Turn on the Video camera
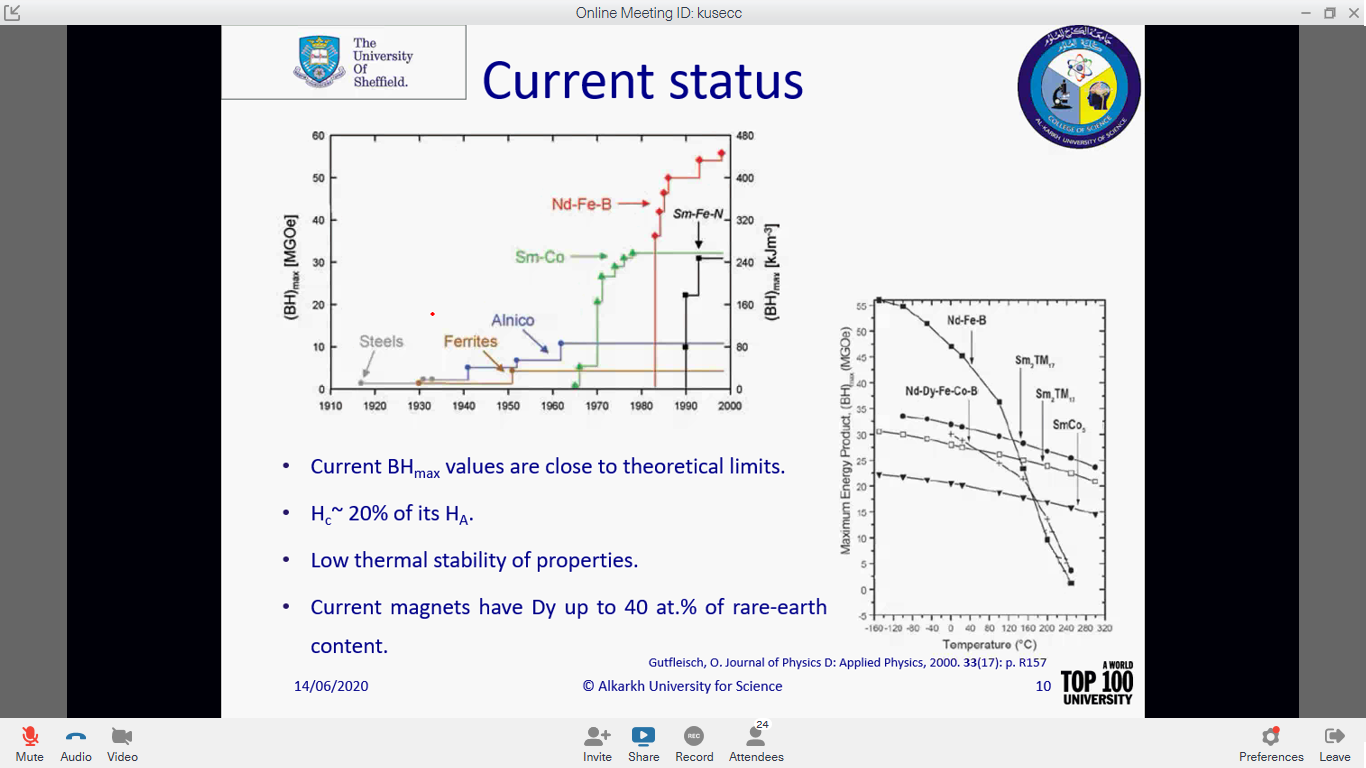 click(x=122, y=744)
